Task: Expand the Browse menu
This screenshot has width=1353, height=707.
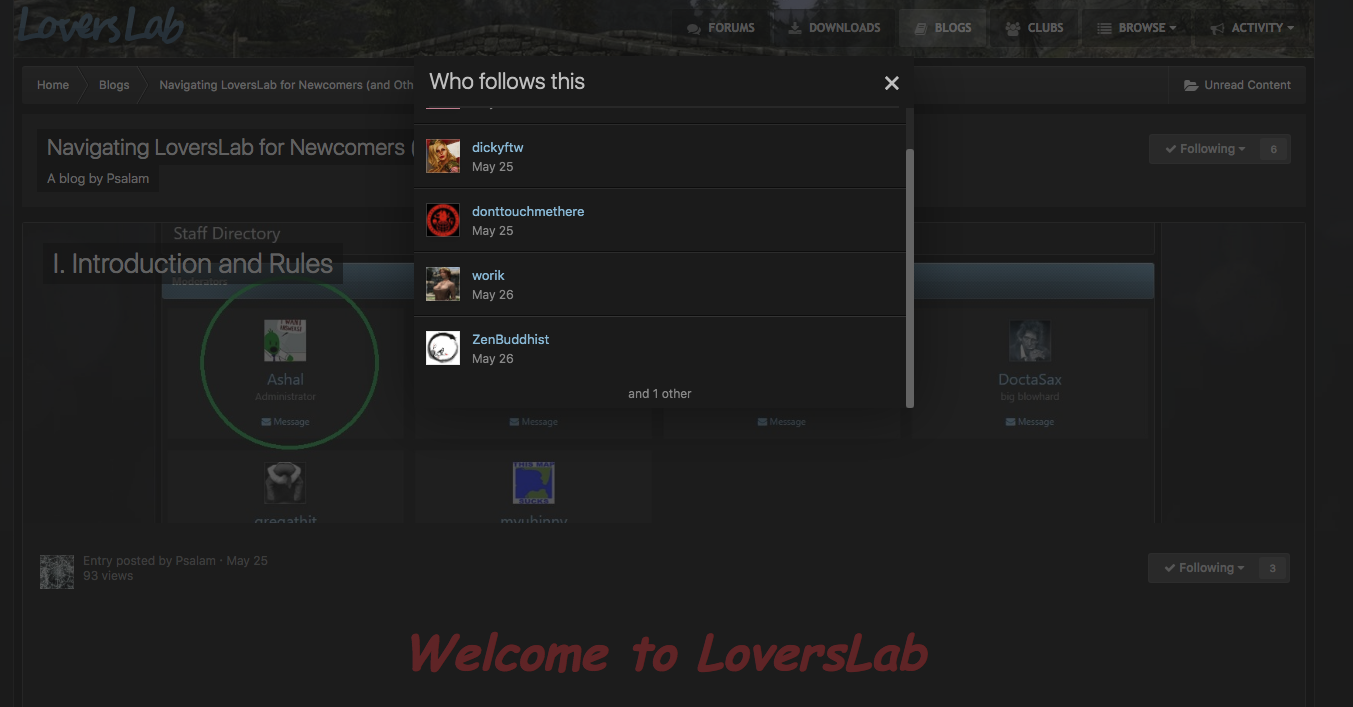Action: [x=1137, y=28]
